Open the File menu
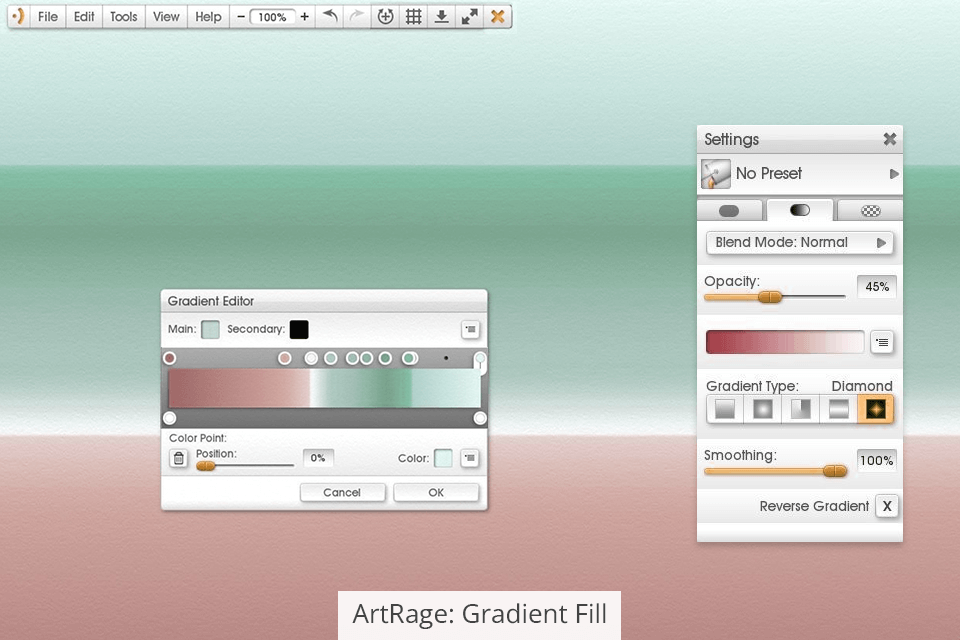The image size is (960, 640). click(x=47, y=17)
